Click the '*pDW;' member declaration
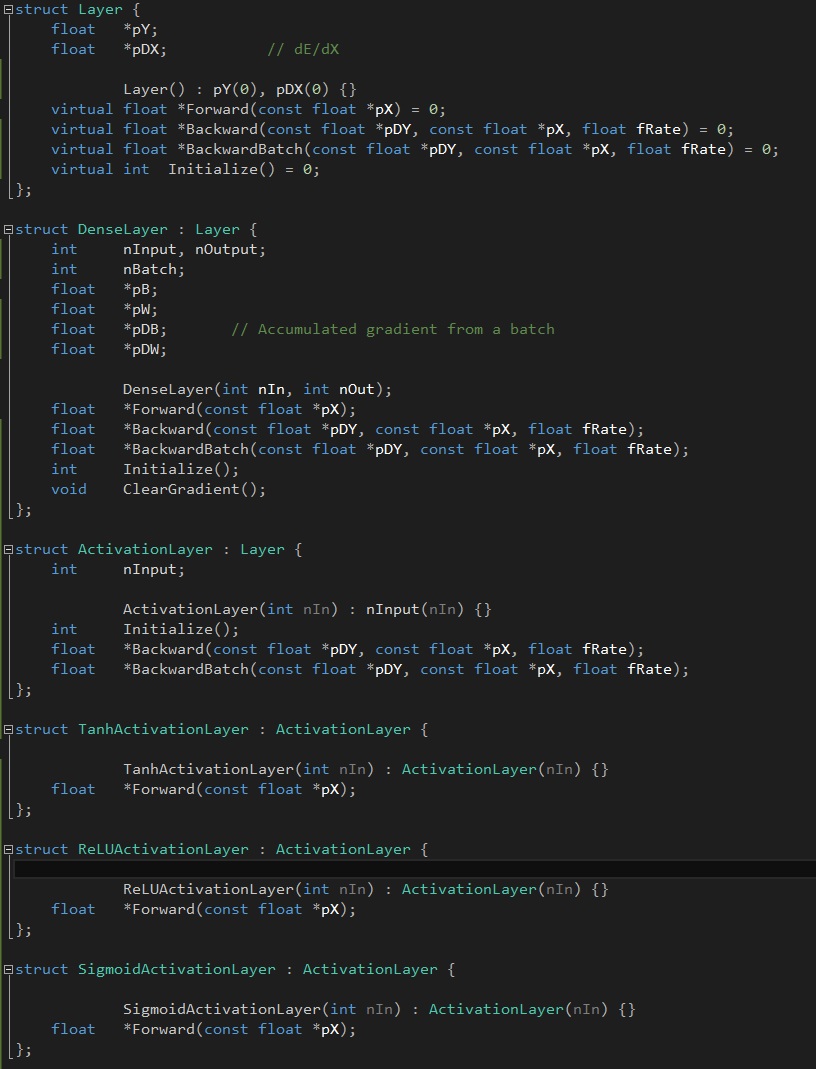Viewport: 816px width, 1069px height. pyautogui.click(x=145, y=349)
